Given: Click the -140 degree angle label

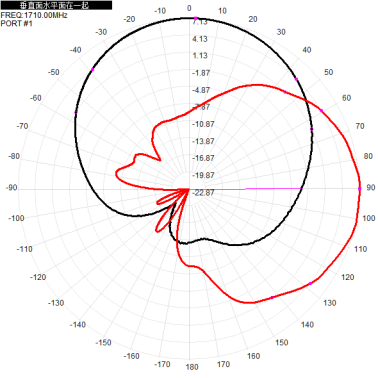Looking at the screenshot, I should 78,324.
